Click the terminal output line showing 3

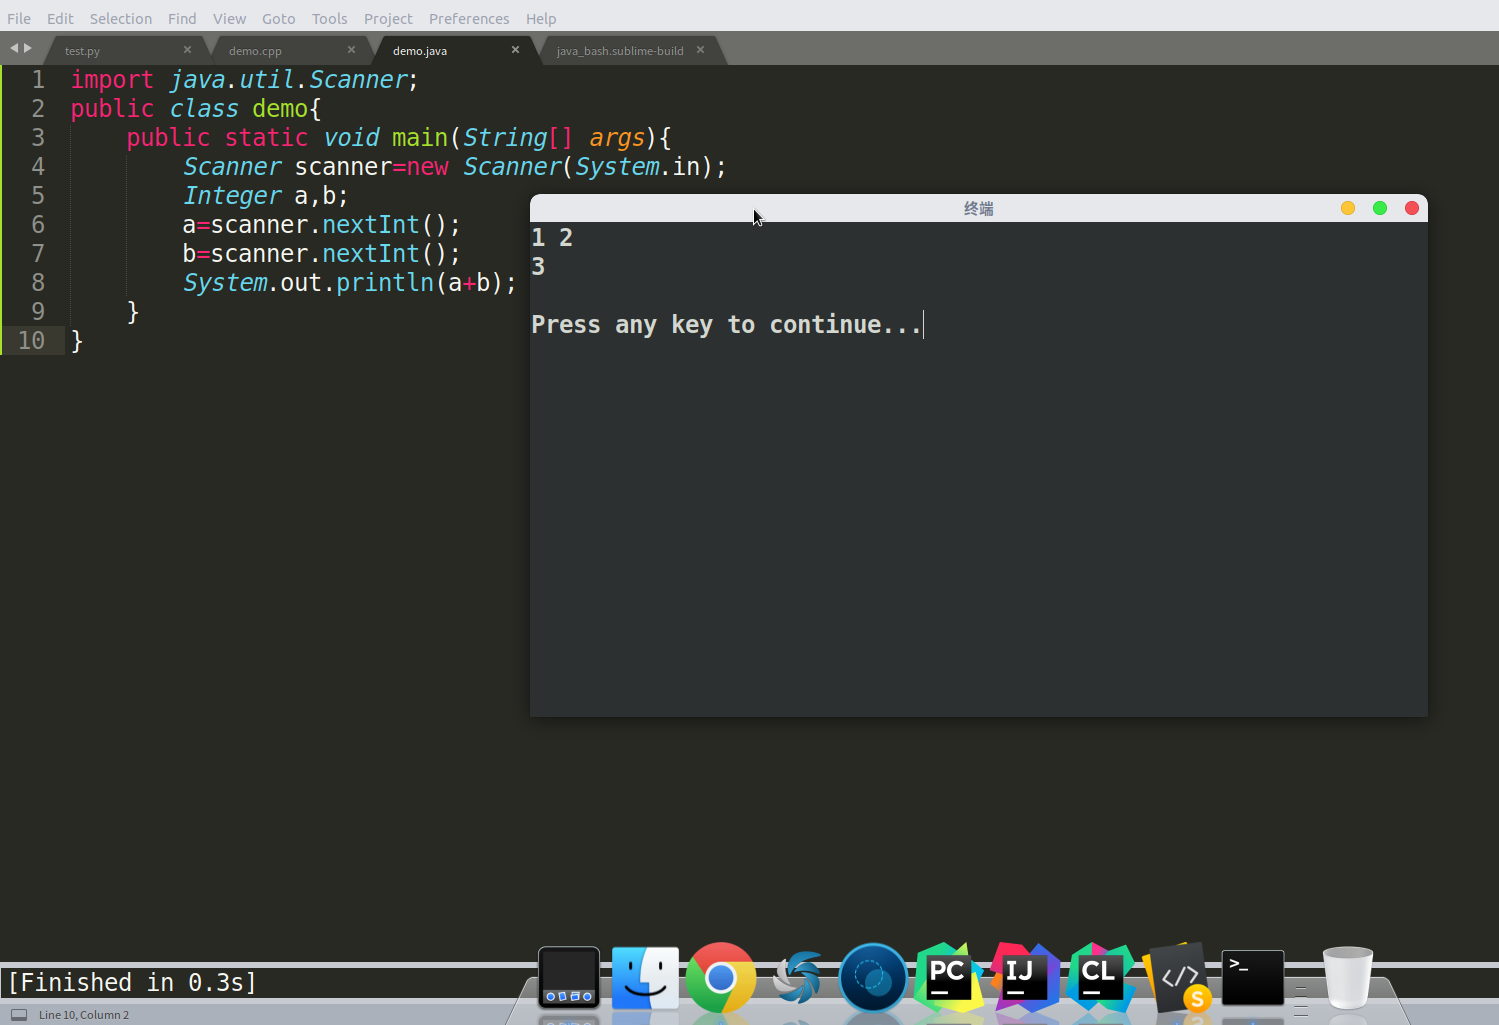[538, 266]
